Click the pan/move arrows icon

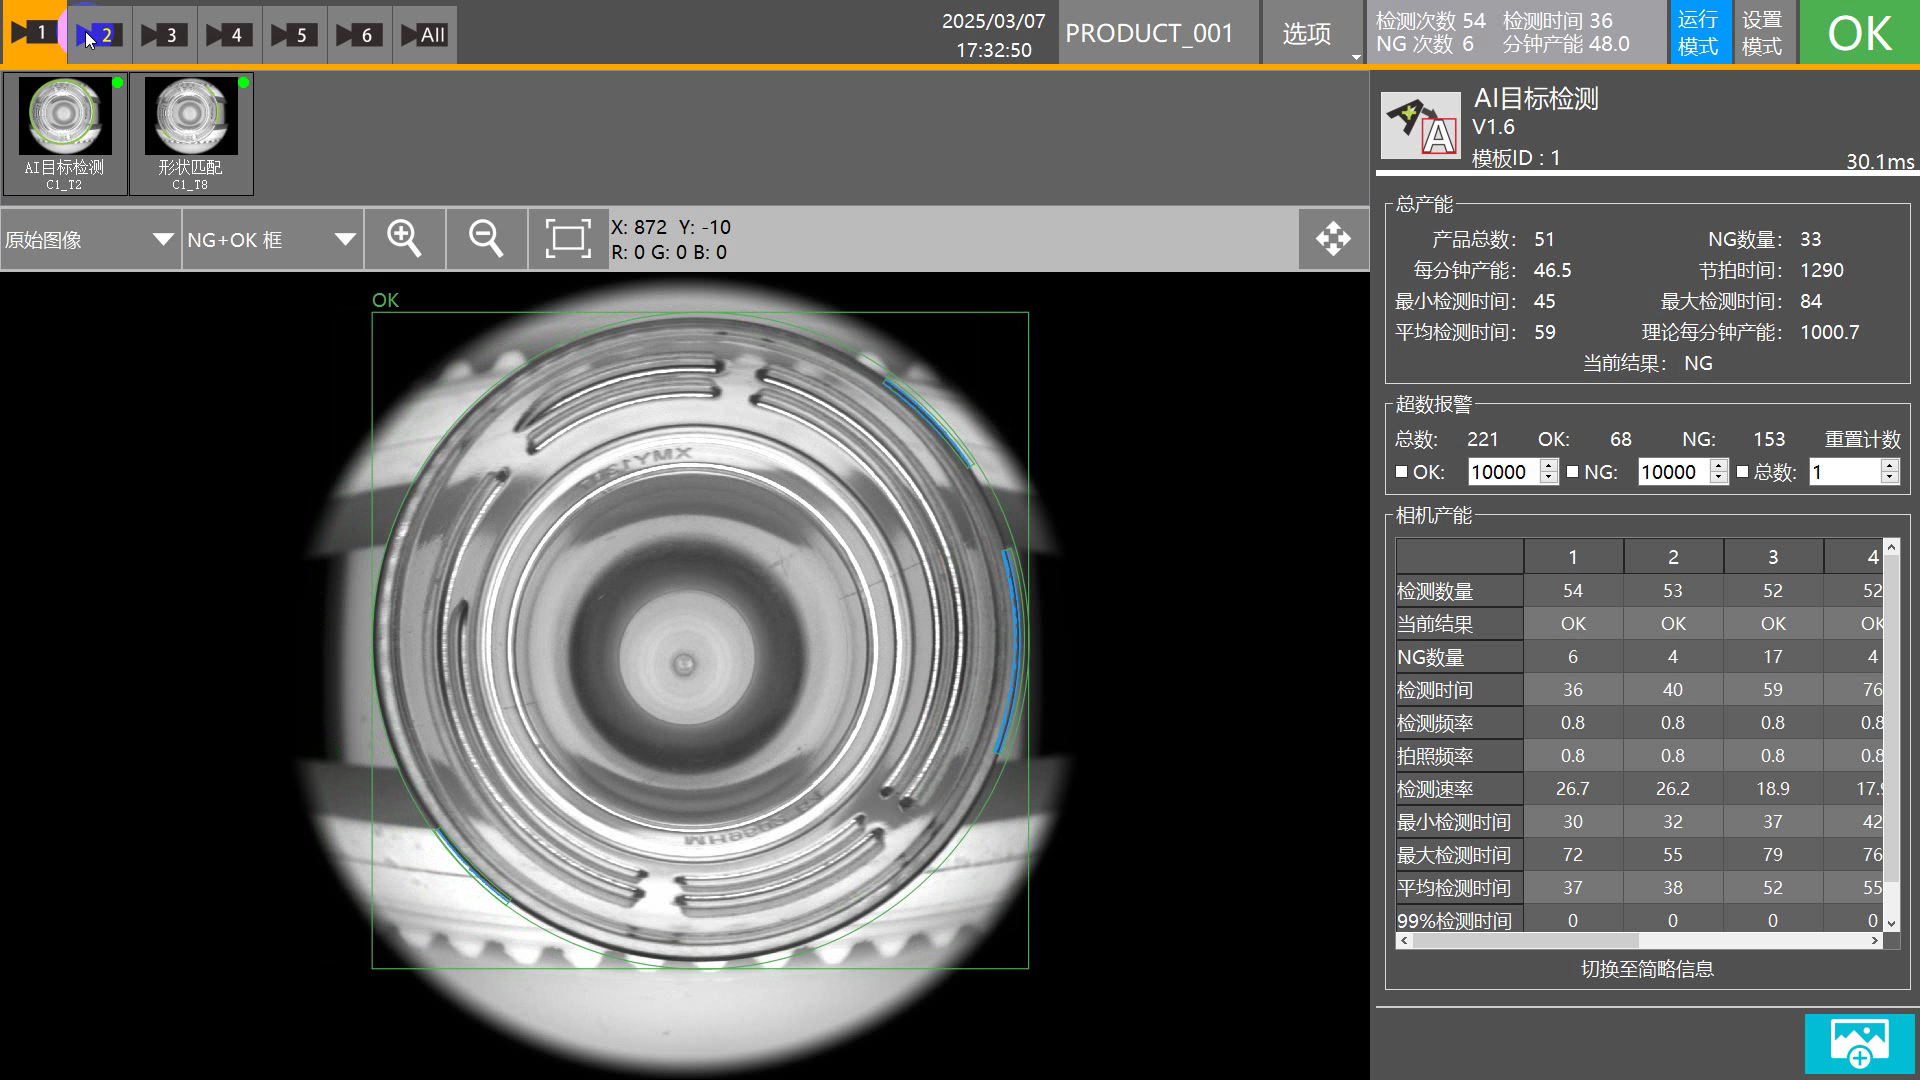click(1333, 239)
